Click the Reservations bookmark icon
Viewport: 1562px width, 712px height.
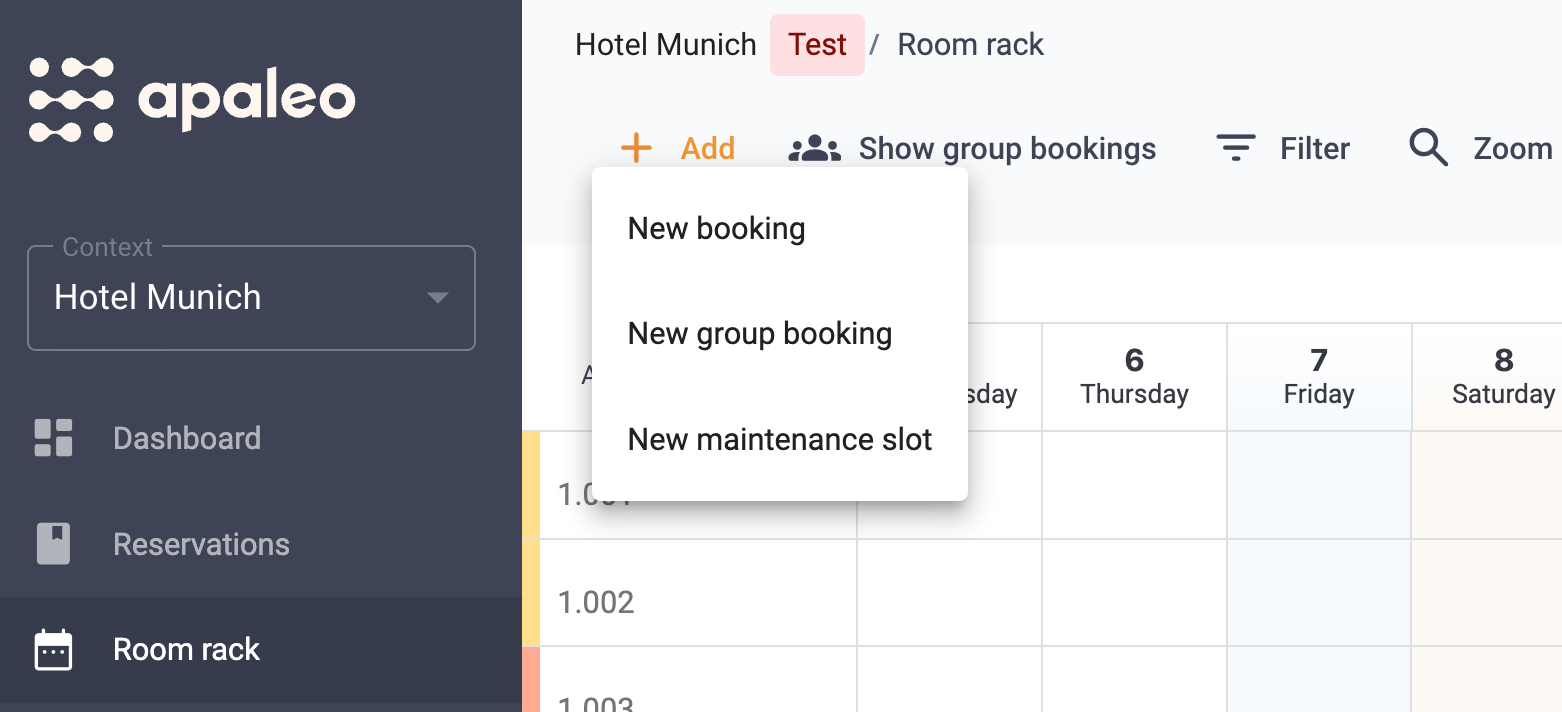53,544
